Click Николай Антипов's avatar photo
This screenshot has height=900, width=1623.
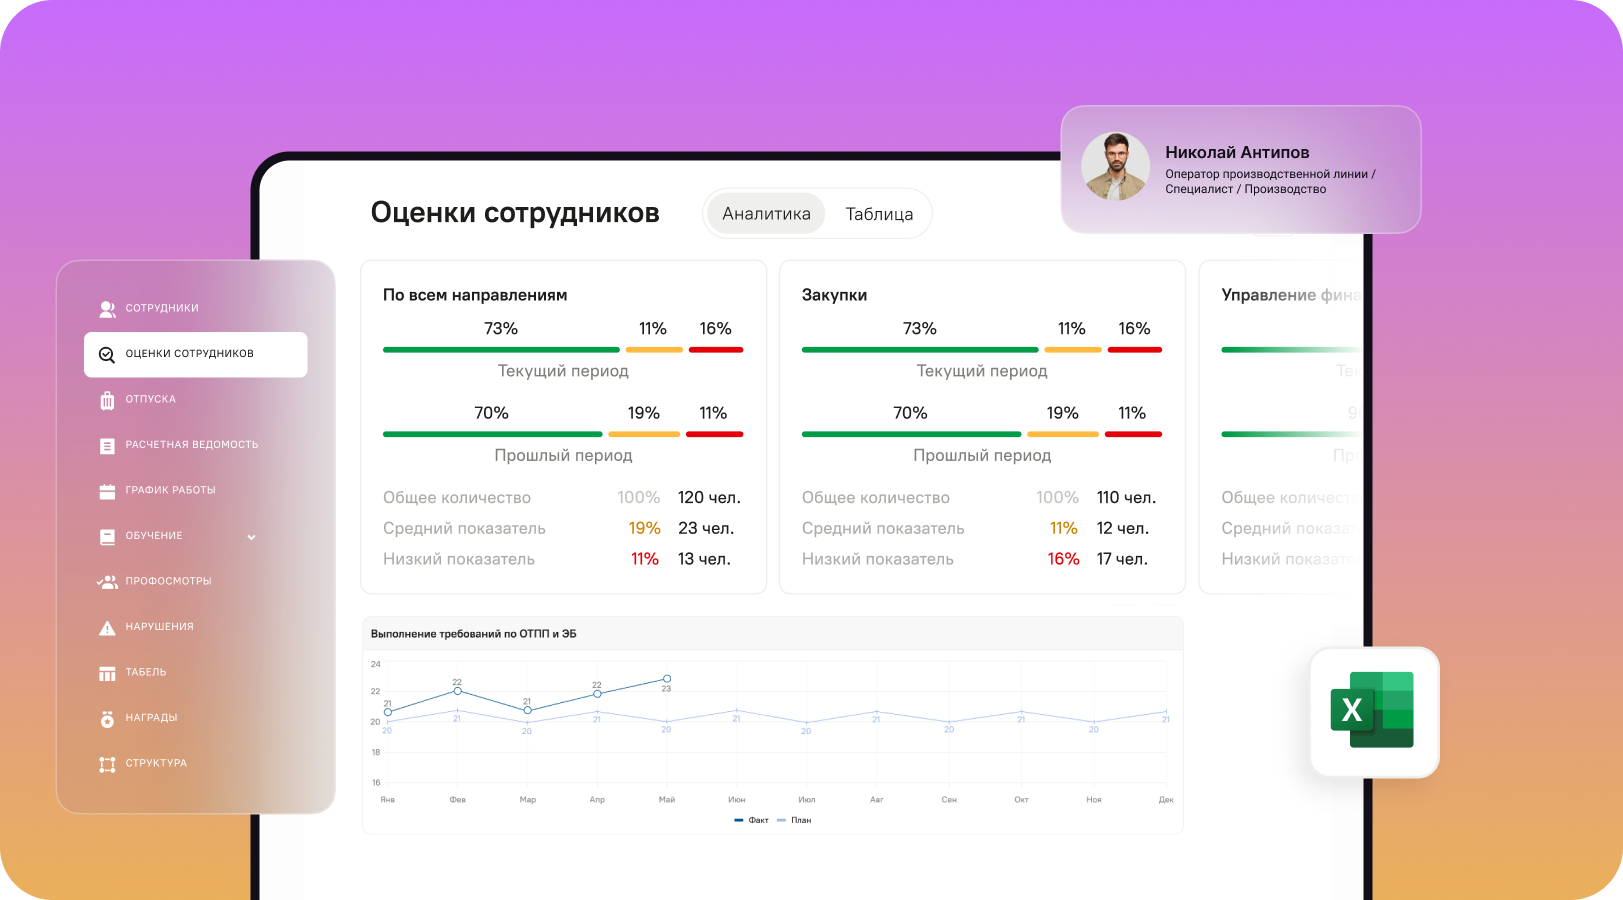pos(1116,167)
